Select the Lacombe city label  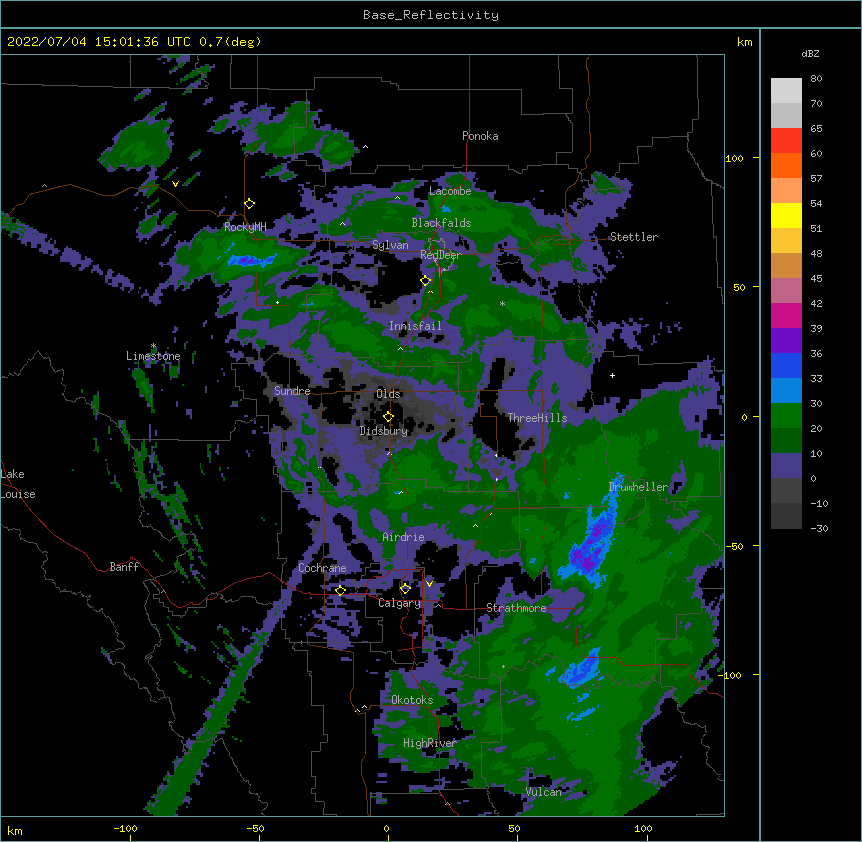pyautogui.click(x=450, y=191)
